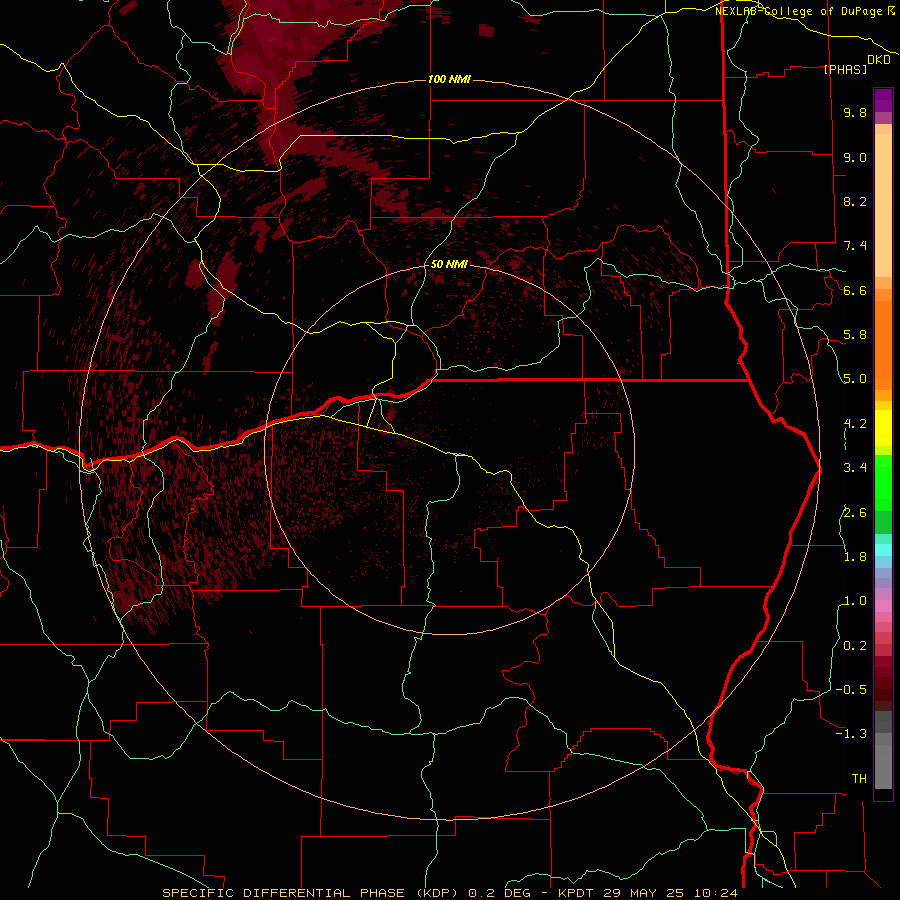Select the 0.2 scale value

coord(855,646)
